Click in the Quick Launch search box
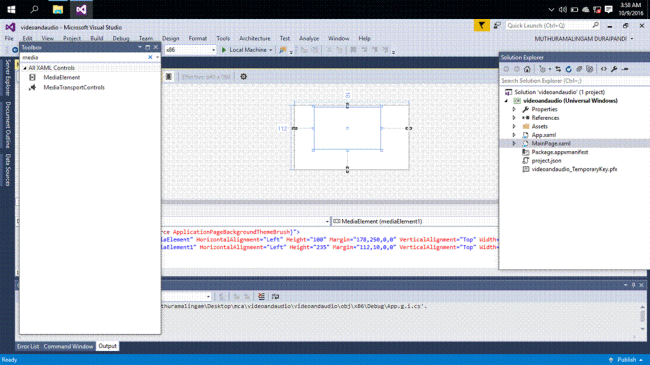Image resolution: width=650 pixels, height=365 pixels. [553, 26]
